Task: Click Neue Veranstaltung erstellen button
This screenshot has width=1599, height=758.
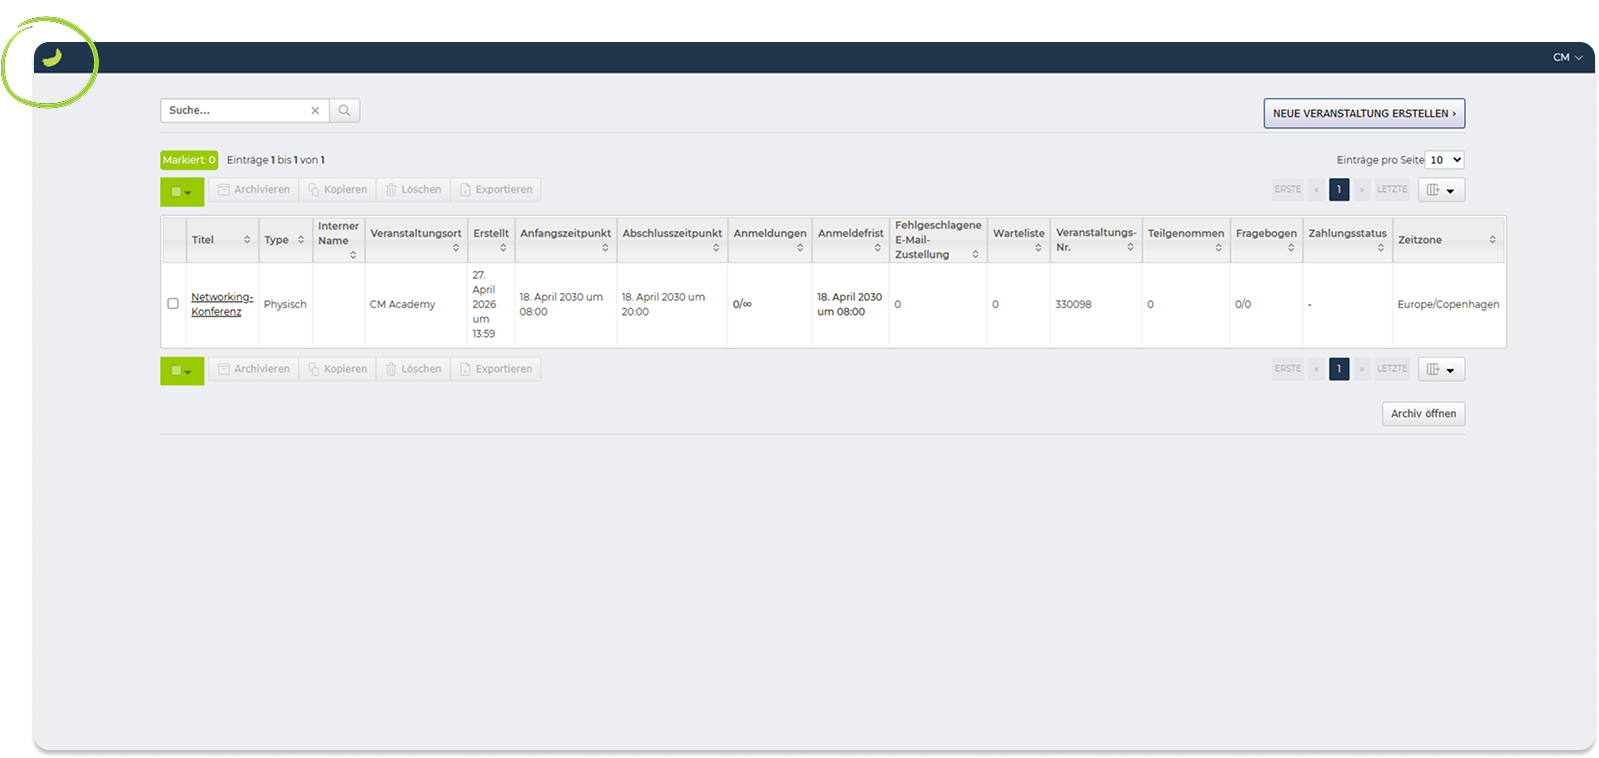Action: click(x=1364, y=114)
